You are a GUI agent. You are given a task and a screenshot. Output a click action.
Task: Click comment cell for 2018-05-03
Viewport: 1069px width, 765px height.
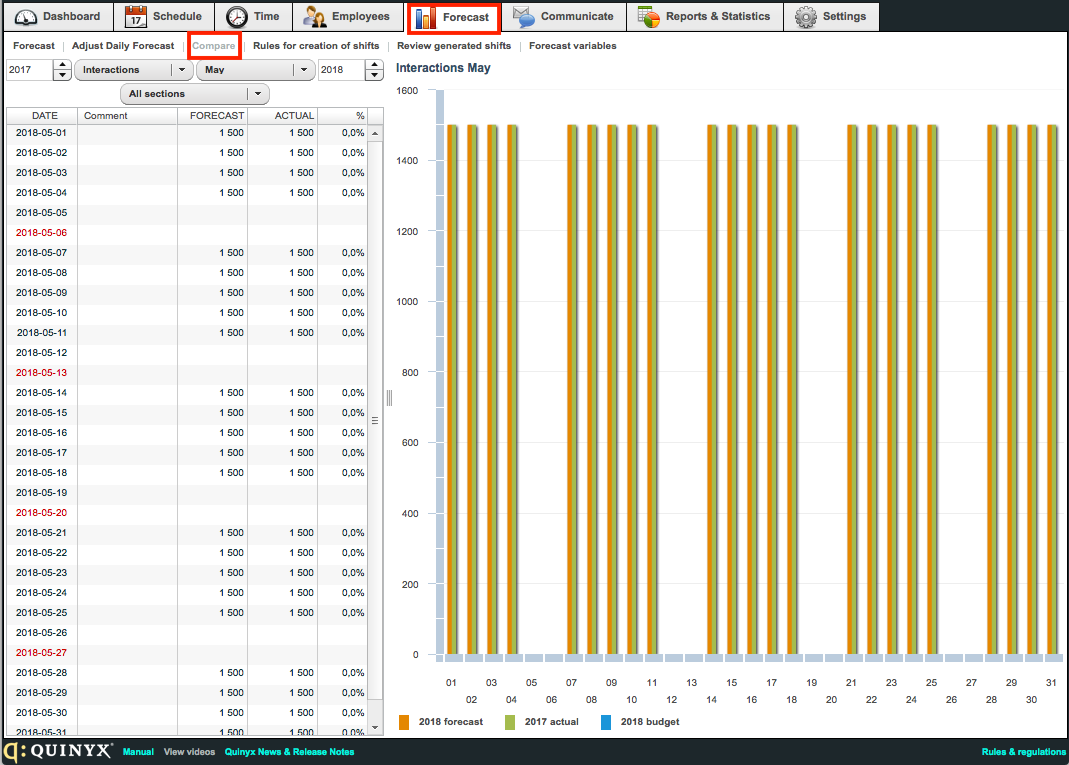click(127, 172)
